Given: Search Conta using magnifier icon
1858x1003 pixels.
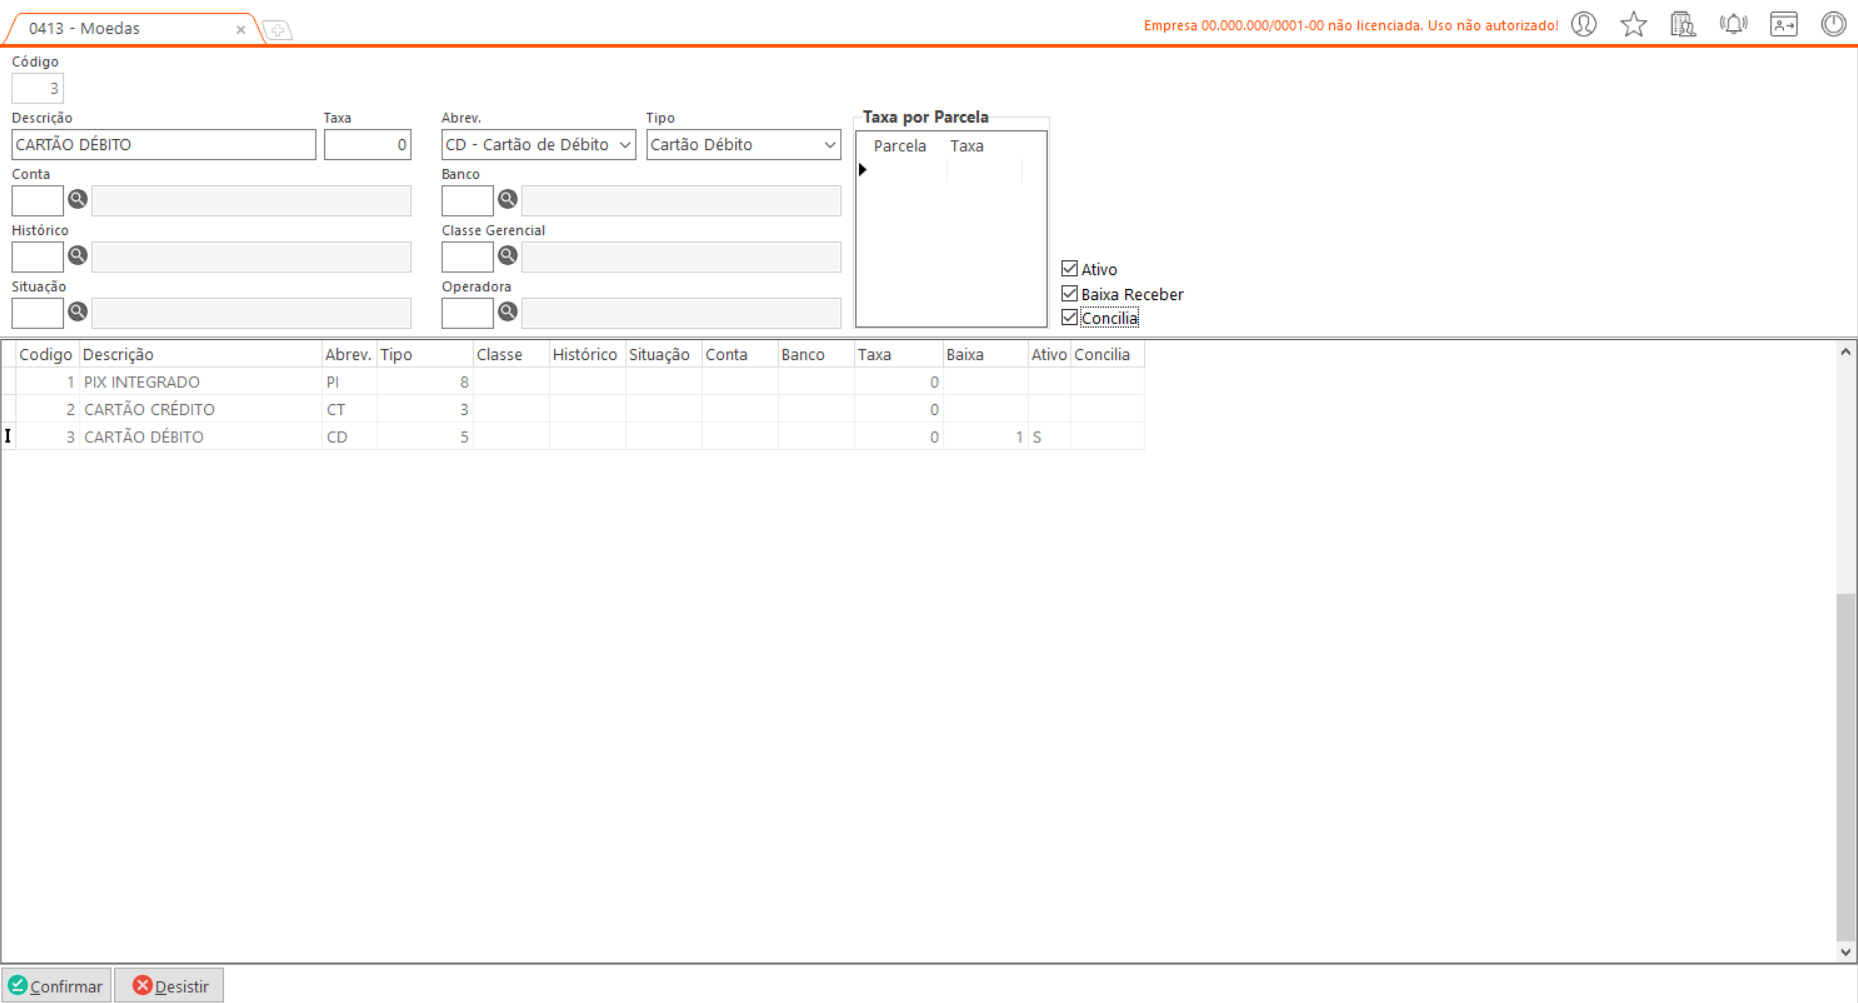Looking at the screenshot, I should pyautogui.click(x=77, y=200).
